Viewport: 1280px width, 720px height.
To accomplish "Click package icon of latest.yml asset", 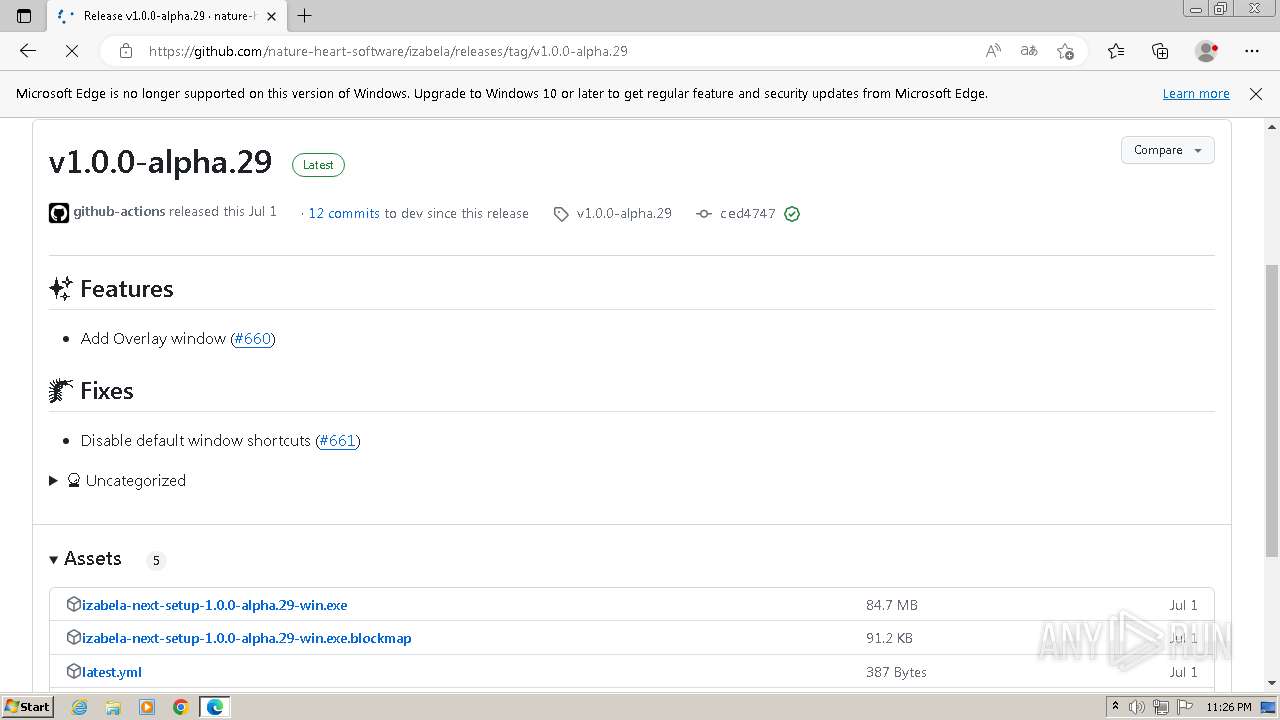I will 73,671.
